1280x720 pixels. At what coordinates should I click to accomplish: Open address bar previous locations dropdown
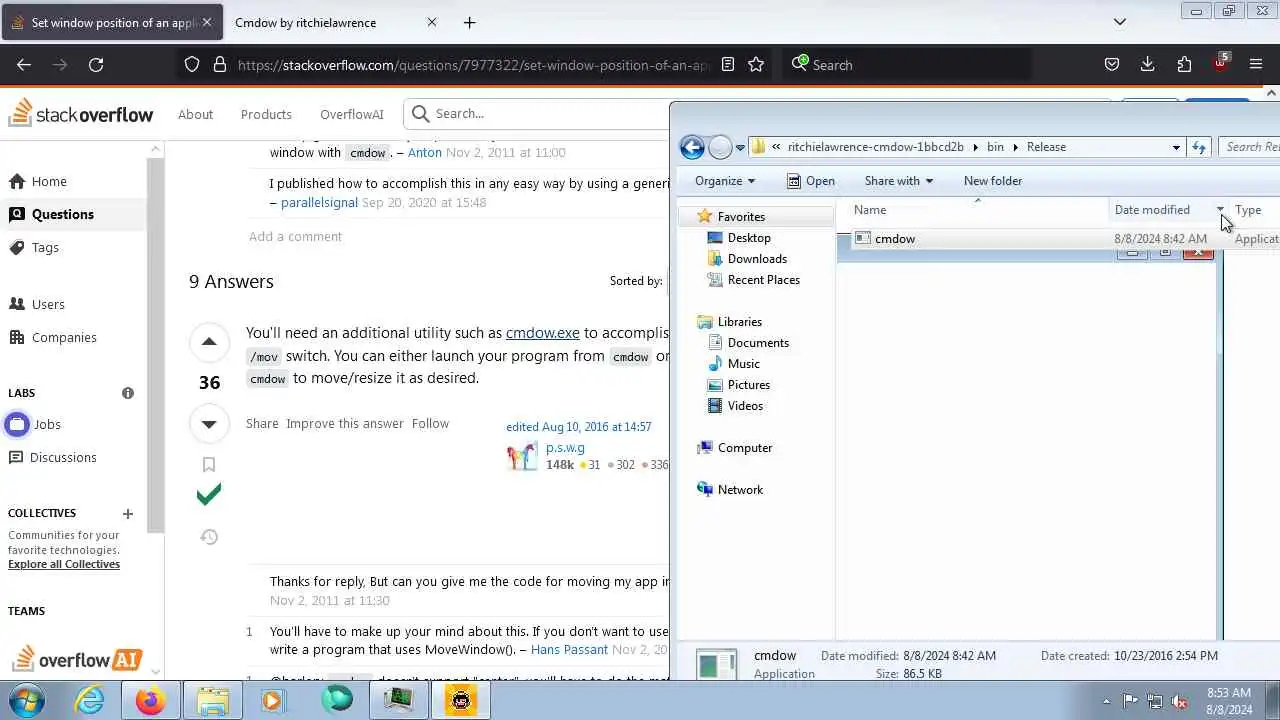point(1176,147)
